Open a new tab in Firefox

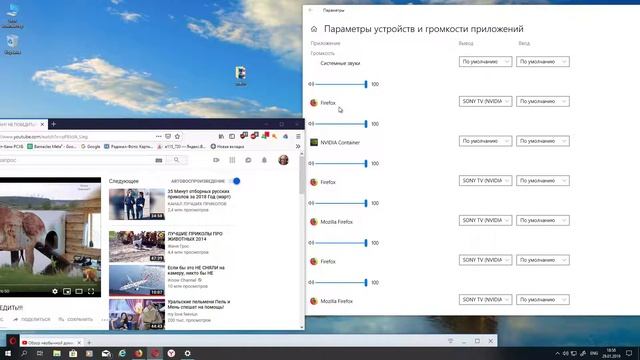pos(53,124)
